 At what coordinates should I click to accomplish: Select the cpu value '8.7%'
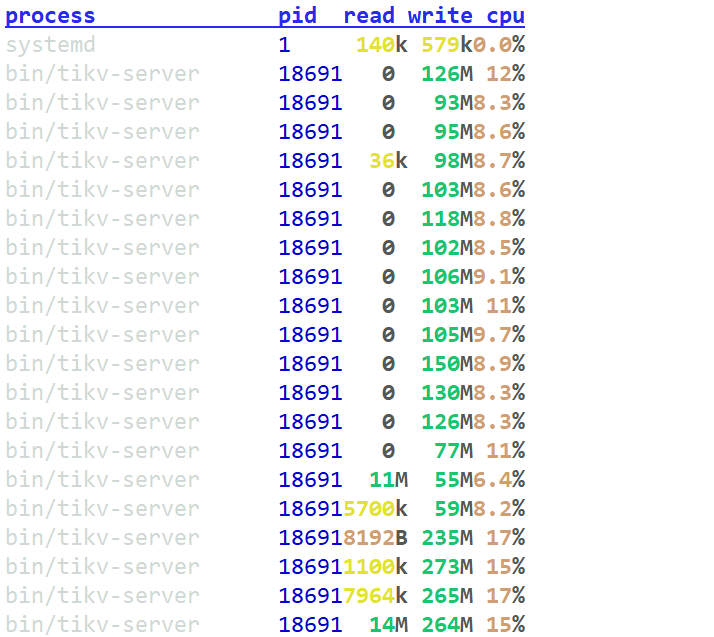click(499, 161)
